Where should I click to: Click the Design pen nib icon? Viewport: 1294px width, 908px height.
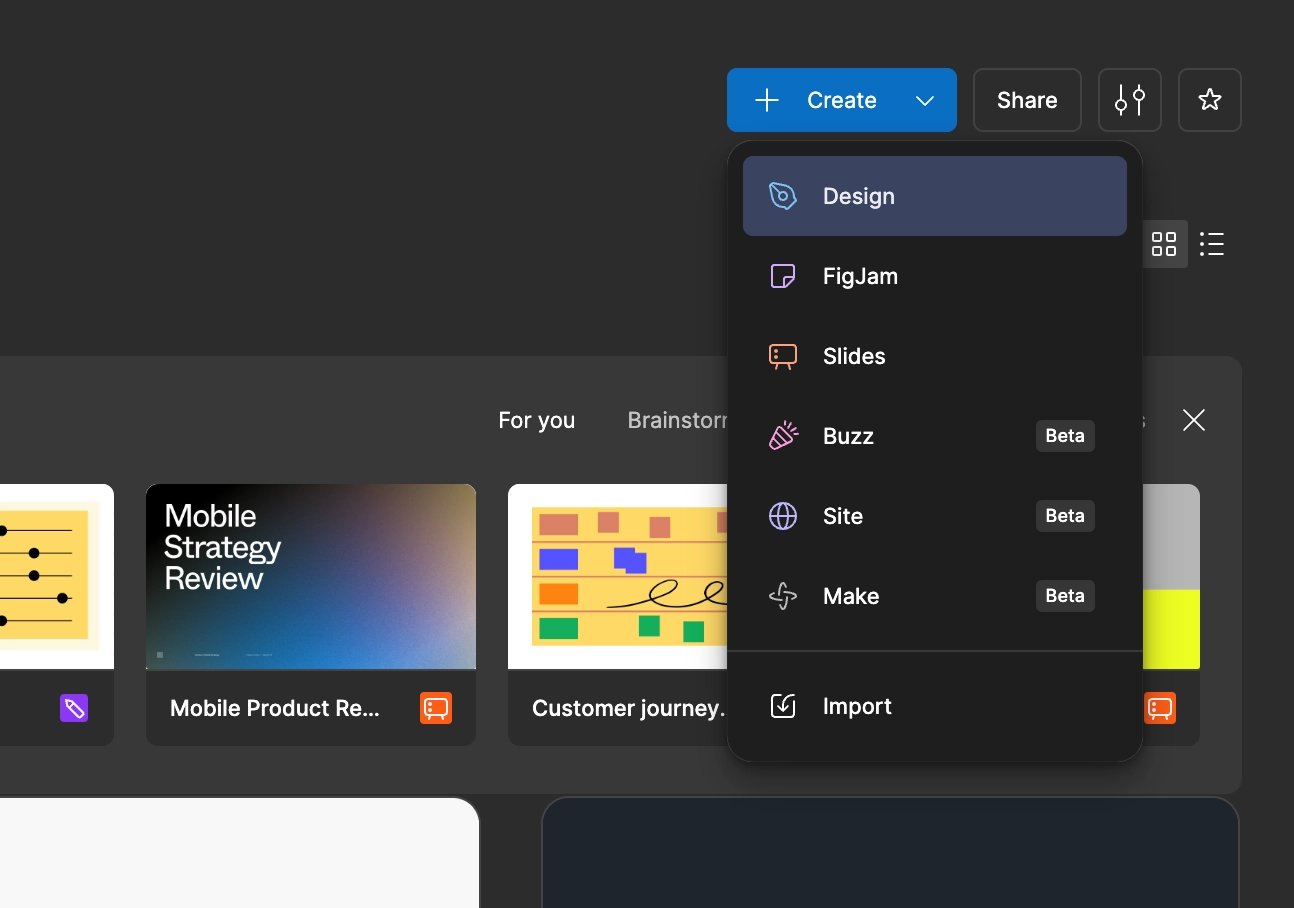[x=783, y=196]
